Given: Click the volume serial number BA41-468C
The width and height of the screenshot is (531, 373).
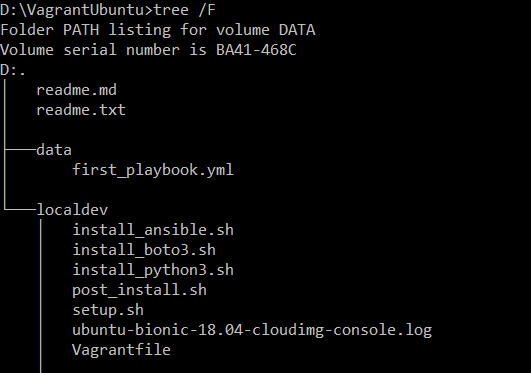Looking at the screenshot, I should coord(256,50).
